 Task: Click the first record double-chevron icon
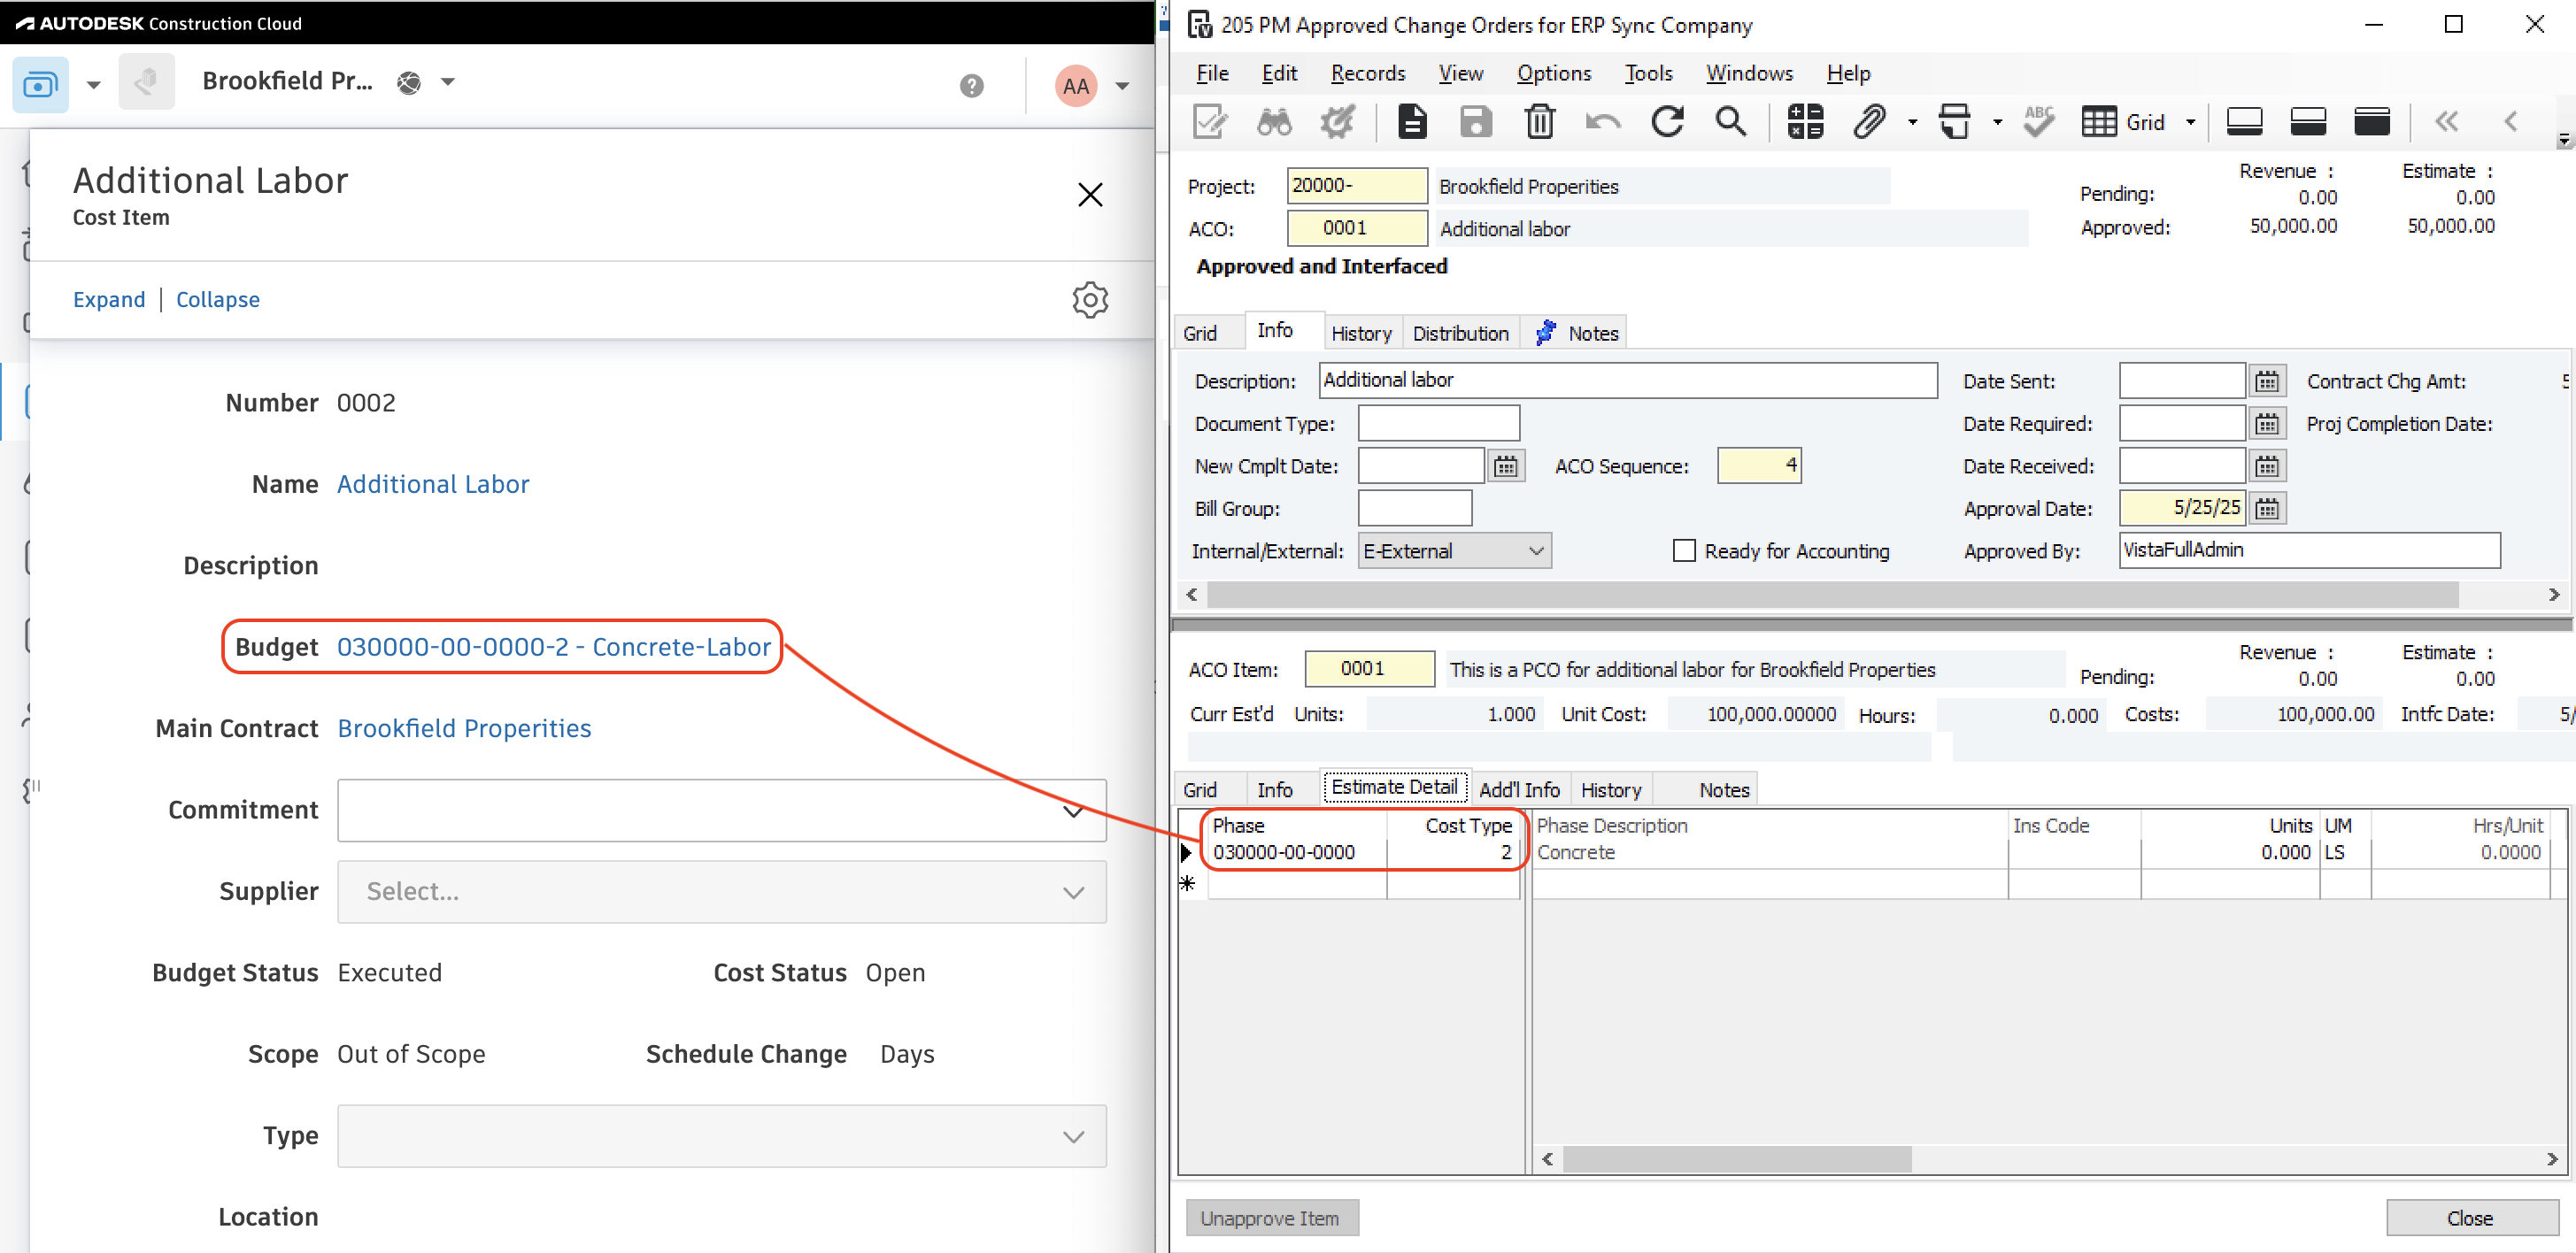coord(2446,122)
